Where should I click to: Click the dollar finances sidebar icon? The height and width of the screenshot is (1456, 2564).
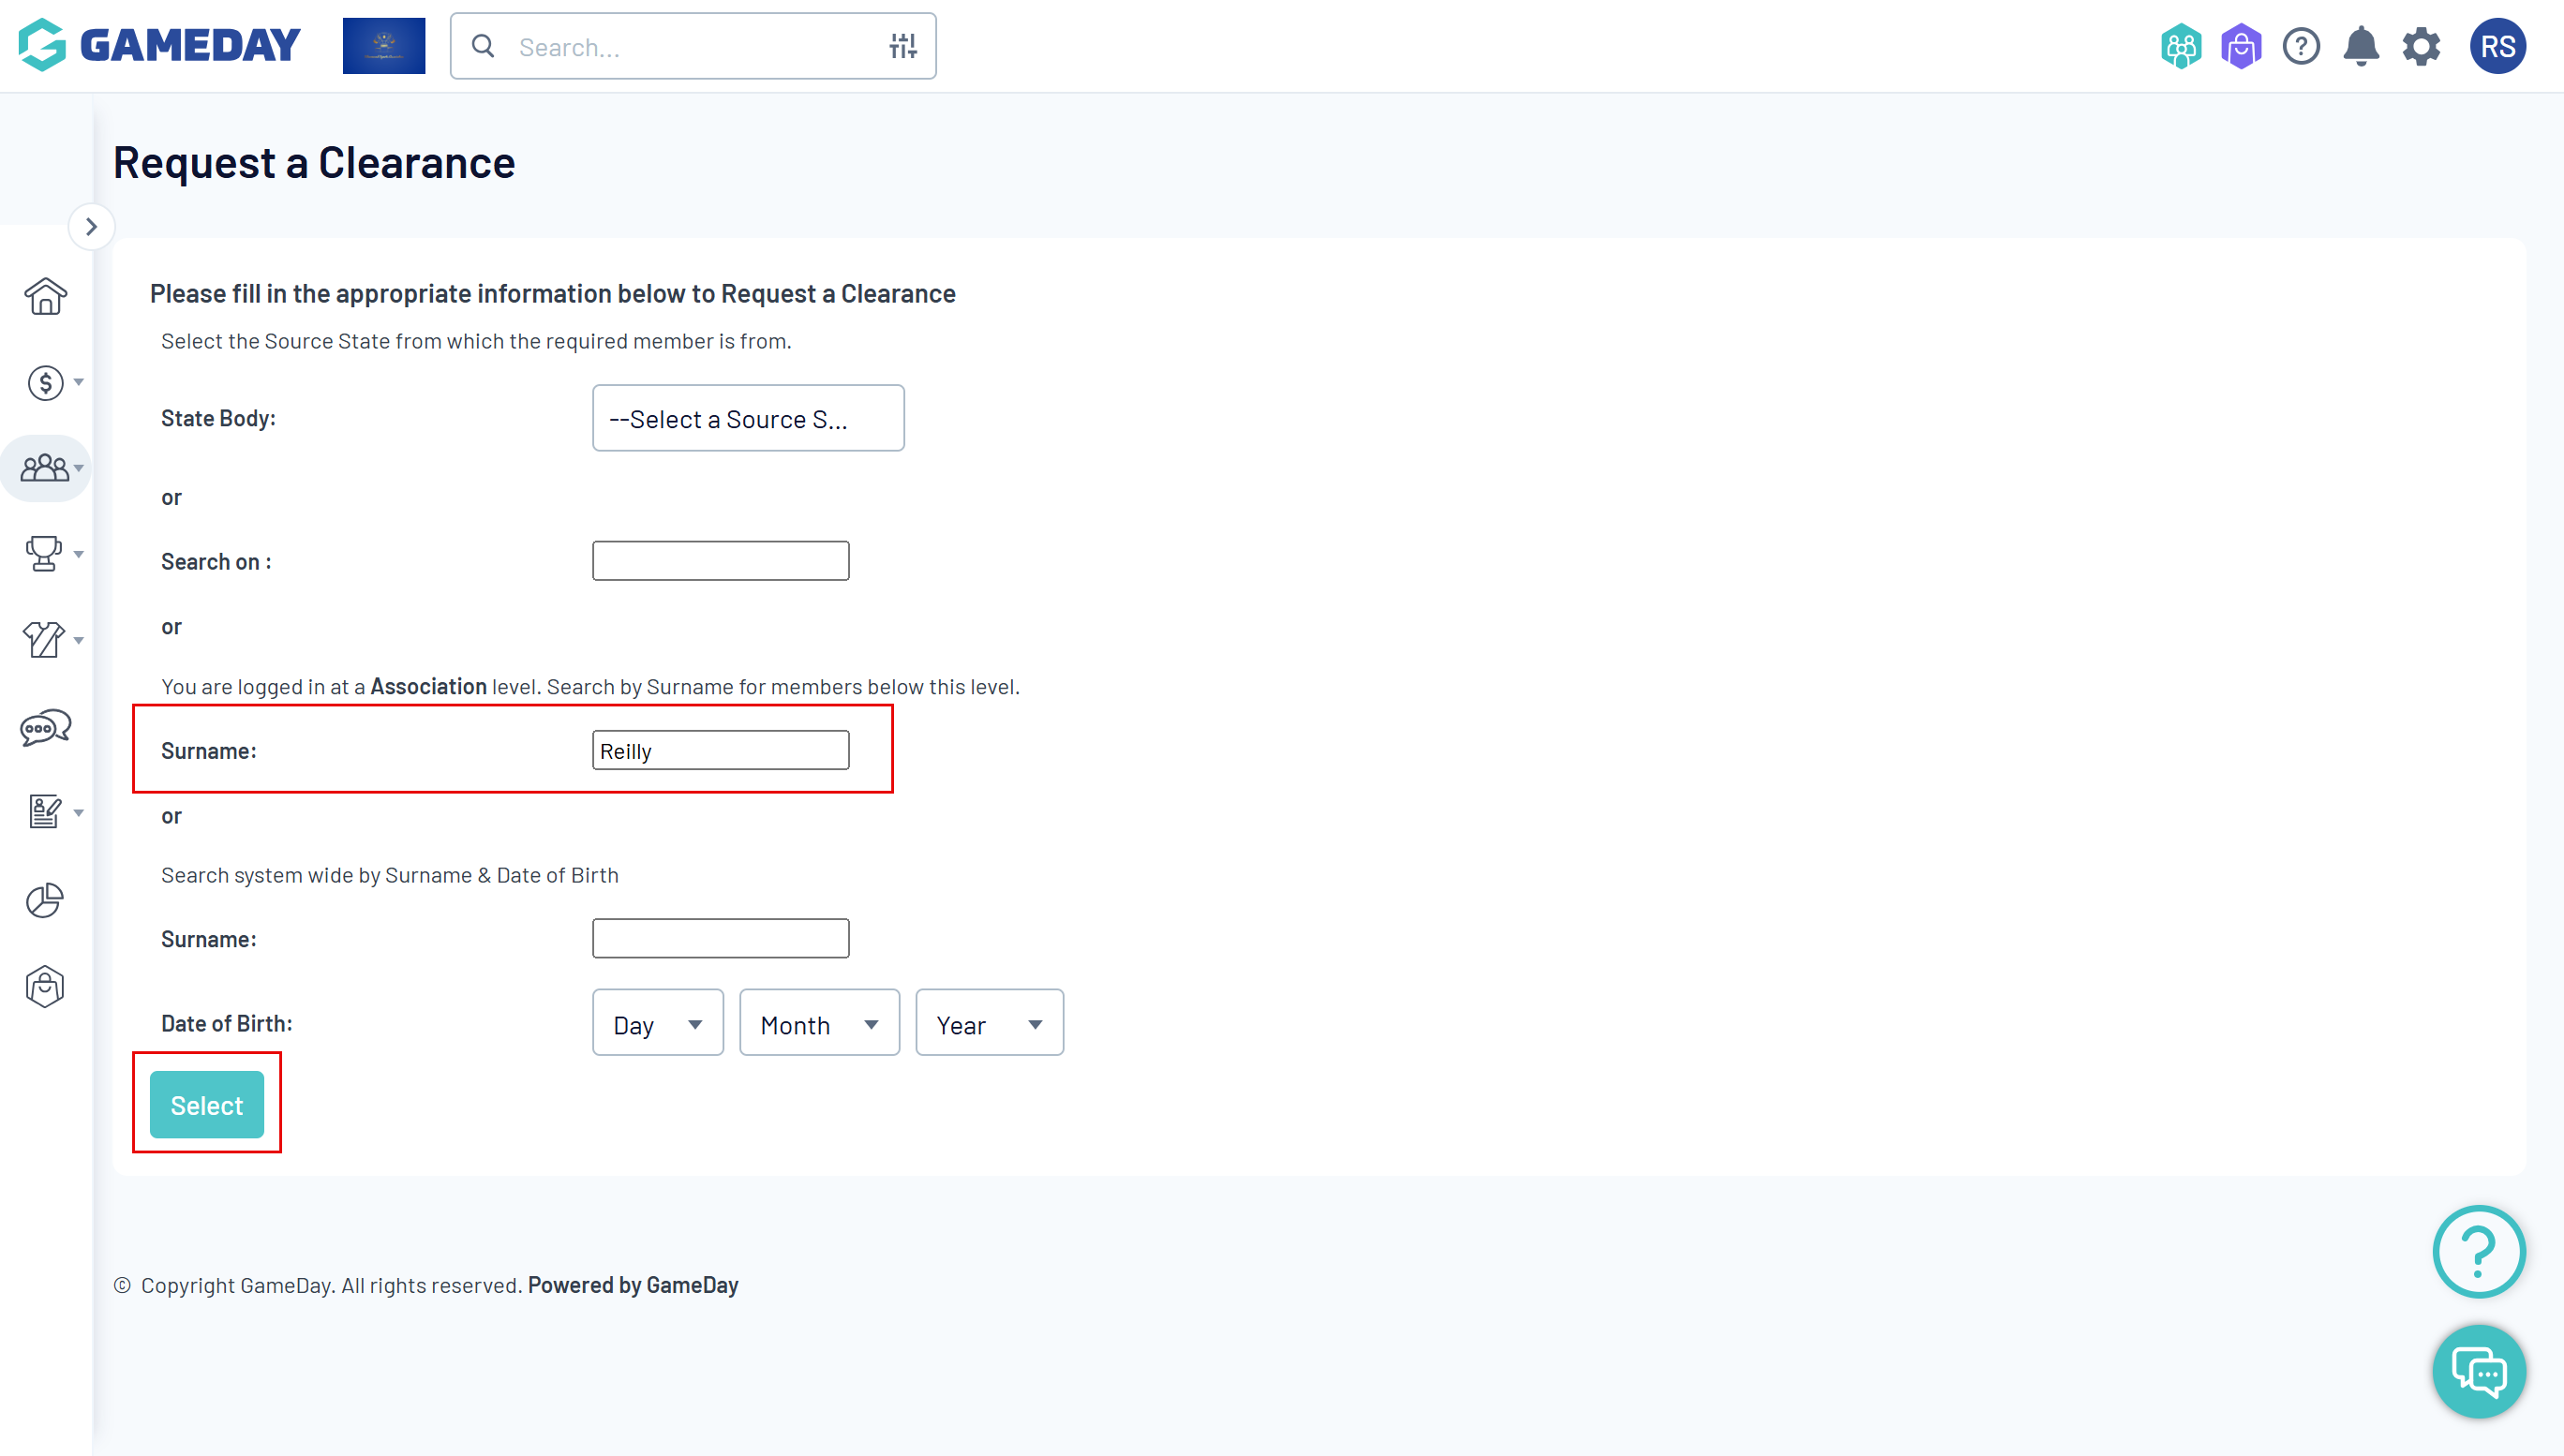tap(45, 382)
